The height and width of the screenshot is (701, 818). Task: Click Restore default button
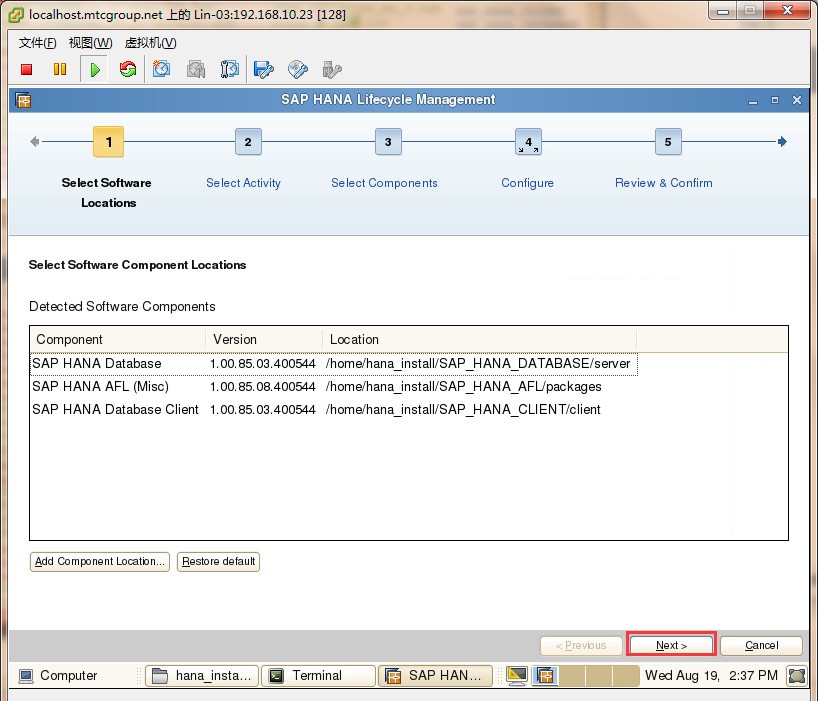219,561
